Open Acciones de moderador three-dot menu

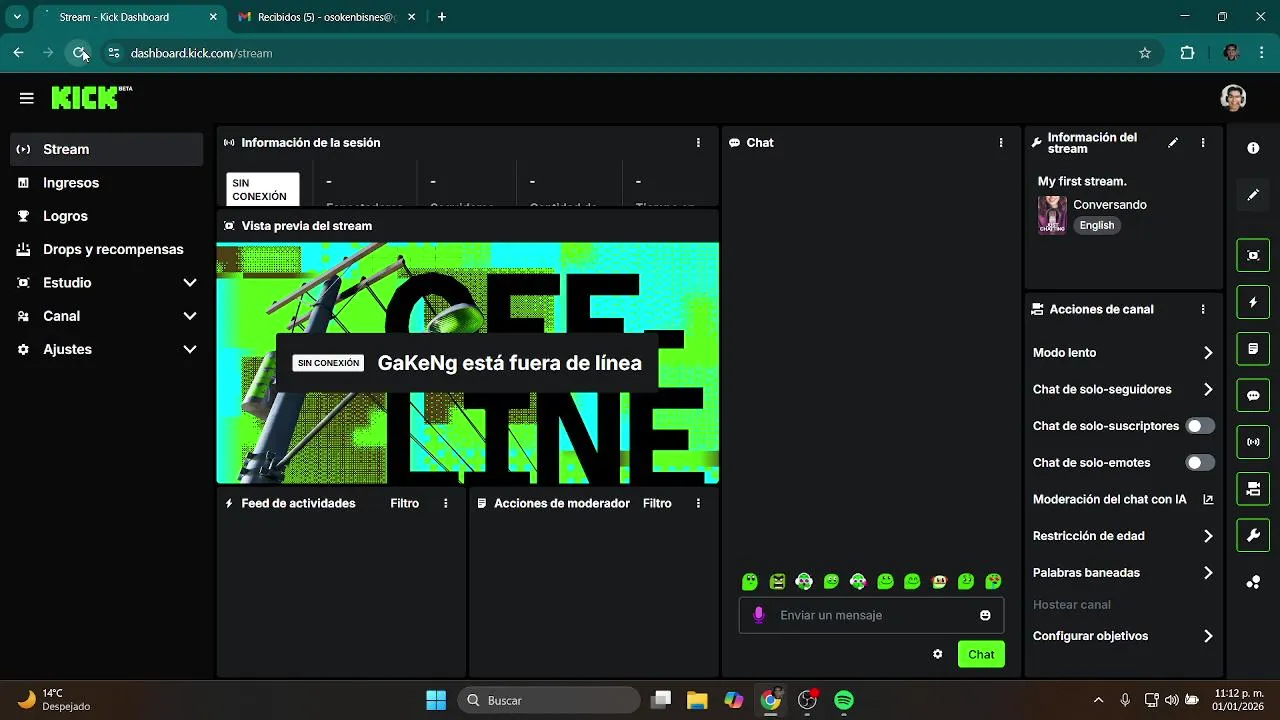(698, 504)
